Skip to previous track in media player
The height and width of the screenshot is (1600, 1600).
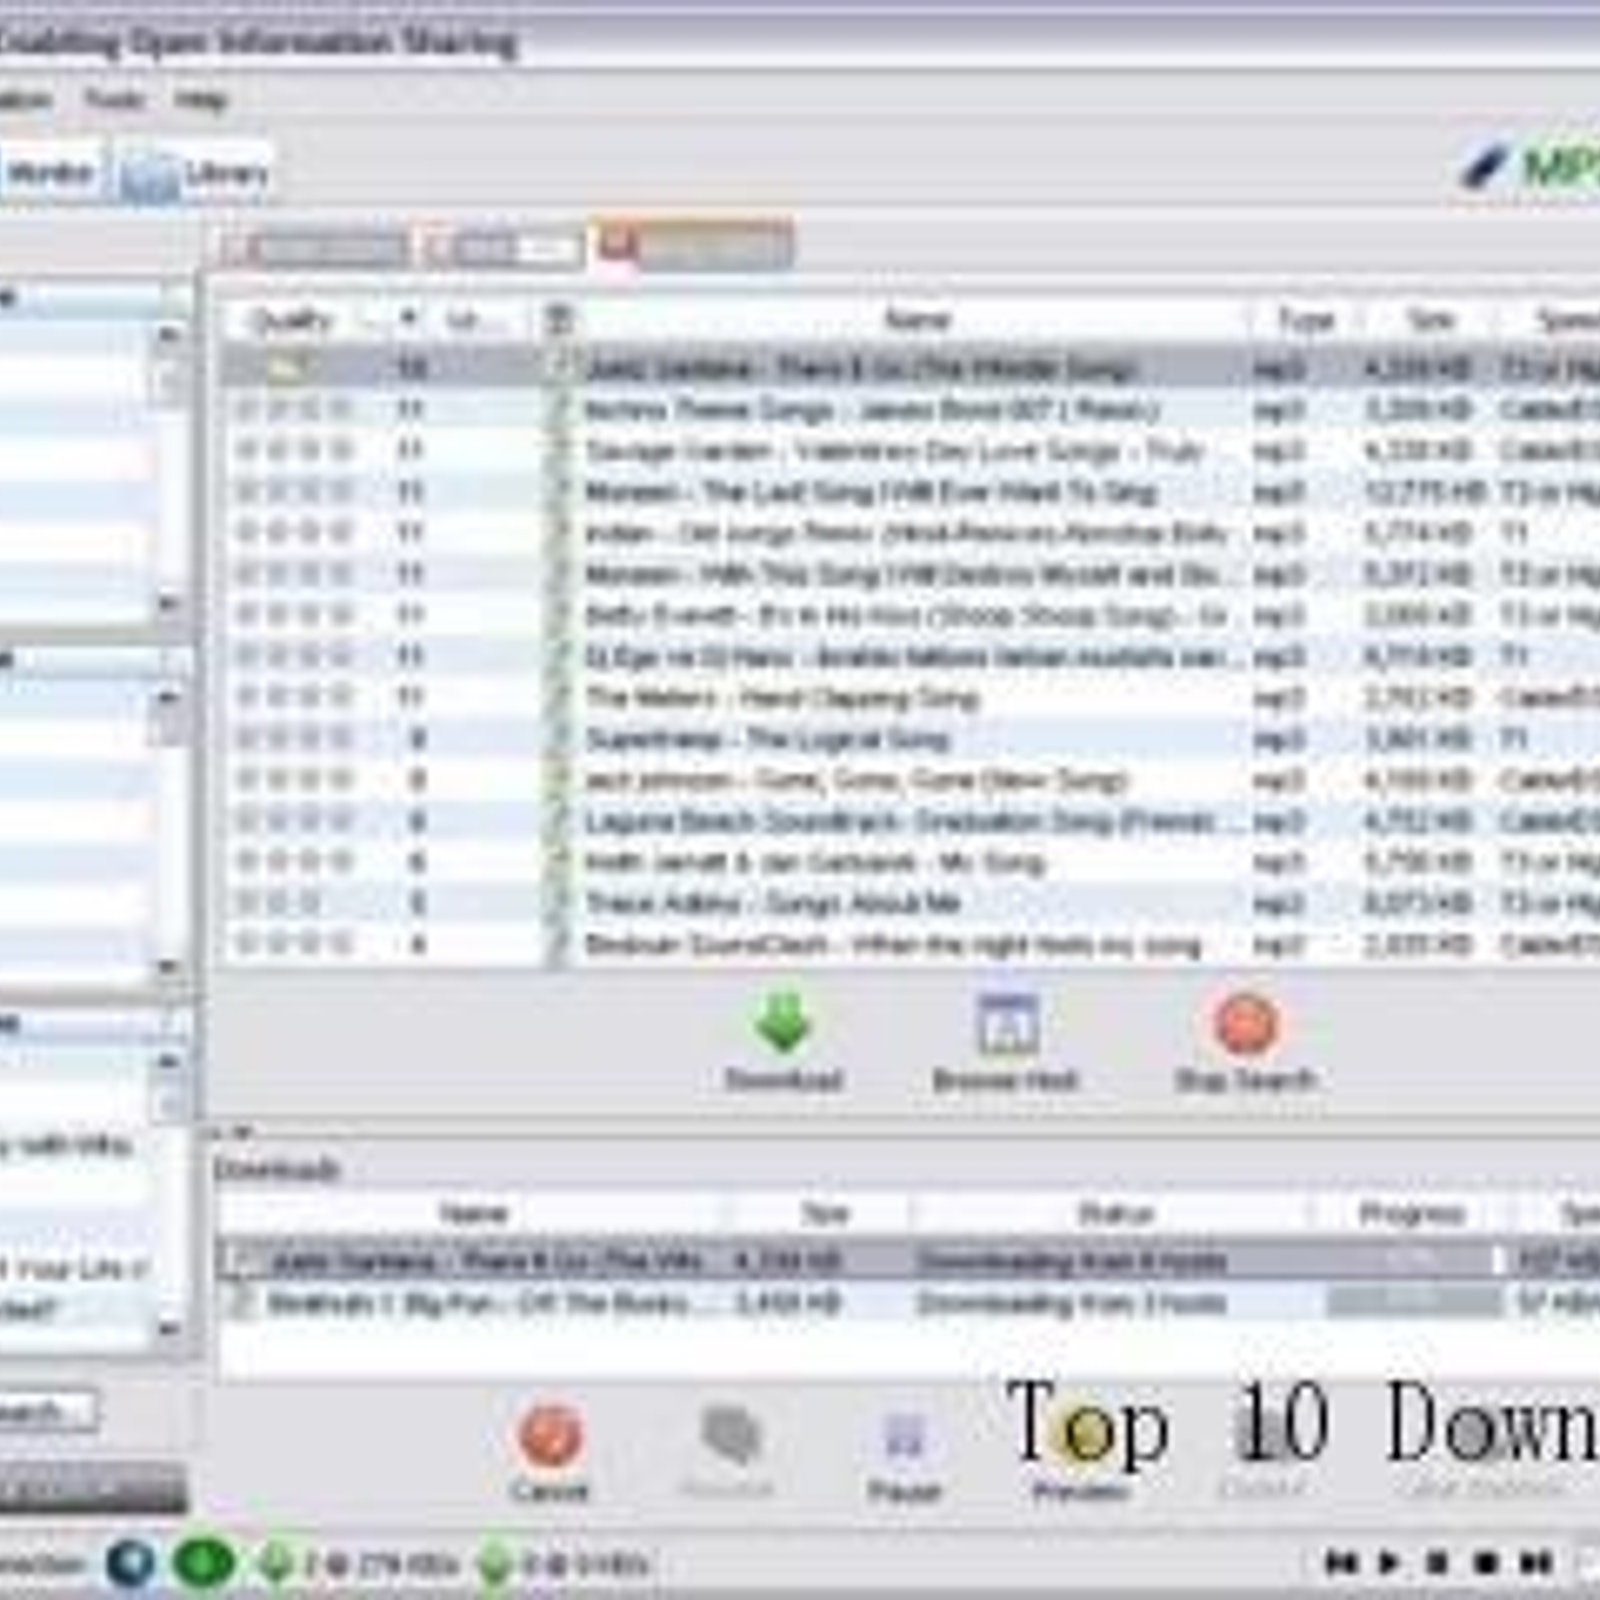(1341, 1562)
